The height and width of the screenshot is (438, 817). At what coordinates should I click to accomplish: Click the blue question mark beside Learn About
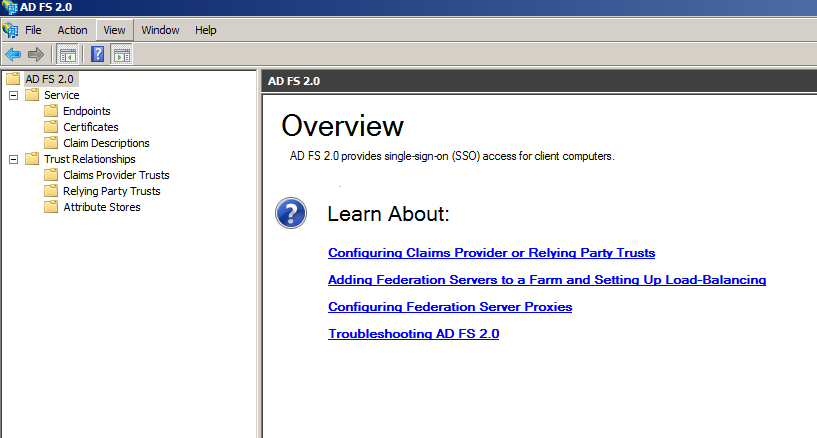(291, 213)
